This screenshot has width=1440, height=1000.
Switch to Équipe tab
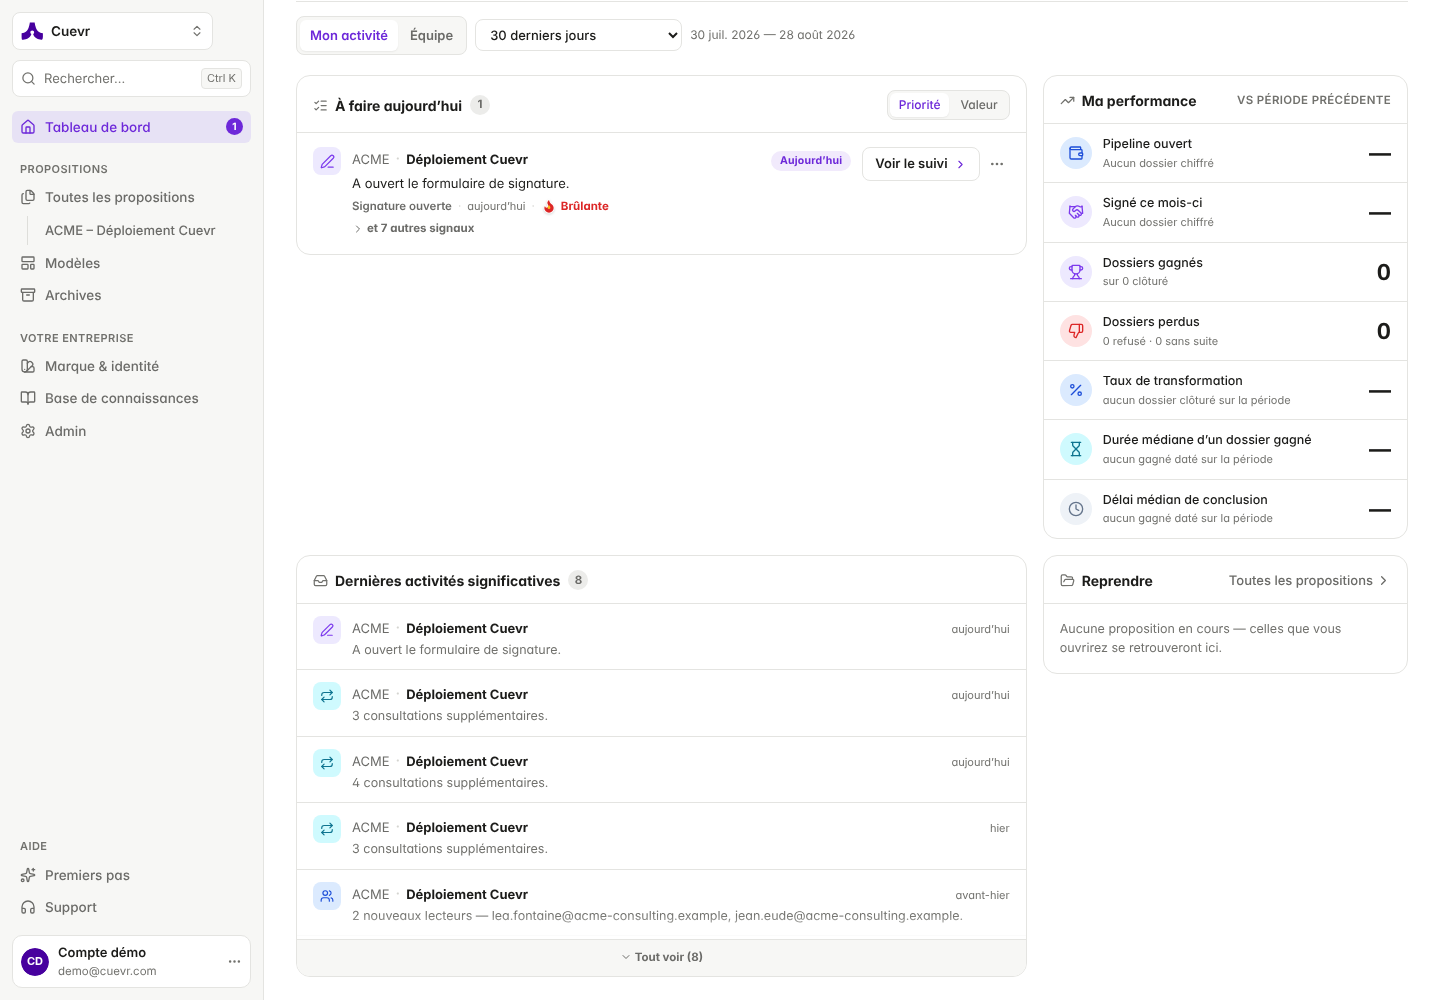tap(431, 35)
